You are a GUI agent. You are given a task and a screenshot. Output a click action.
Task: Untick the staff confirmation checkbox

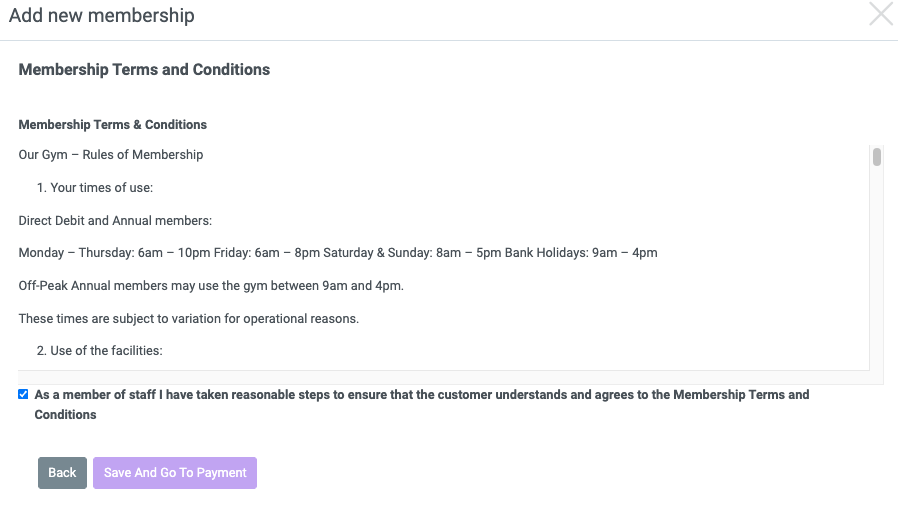(x=23, y=394)
